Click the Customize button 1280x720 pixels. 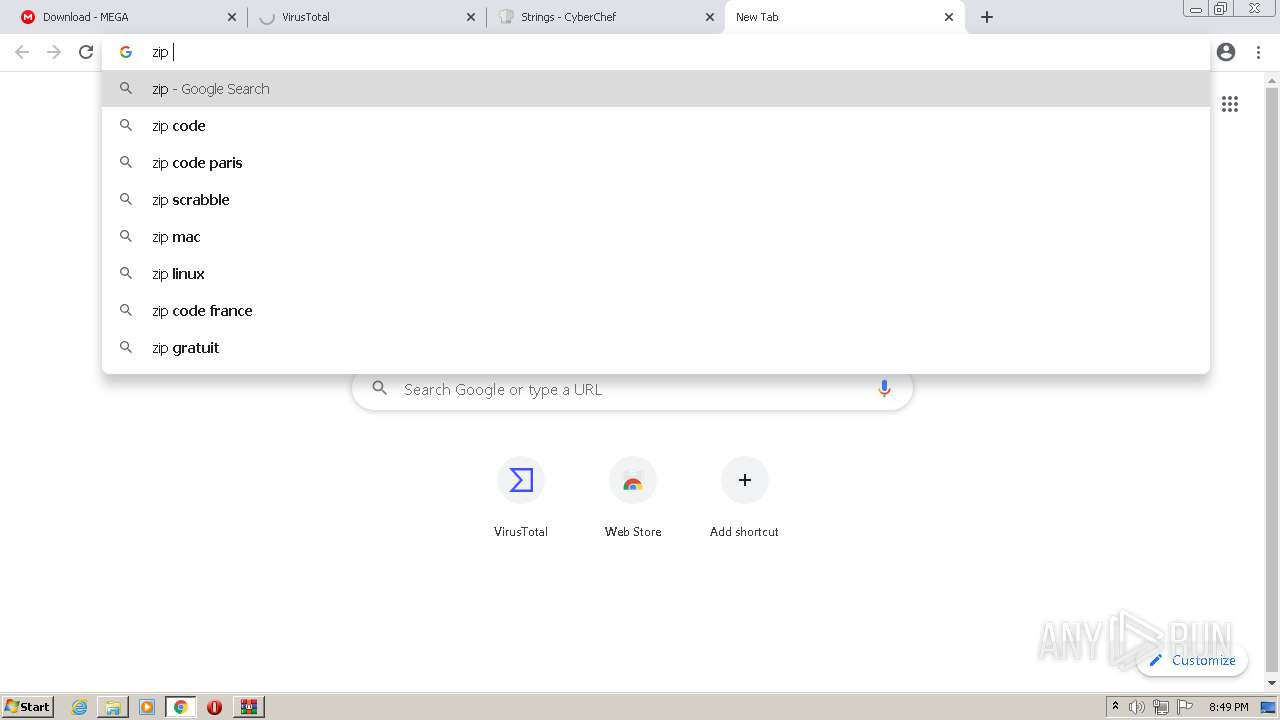click(x=1192, y=660)
